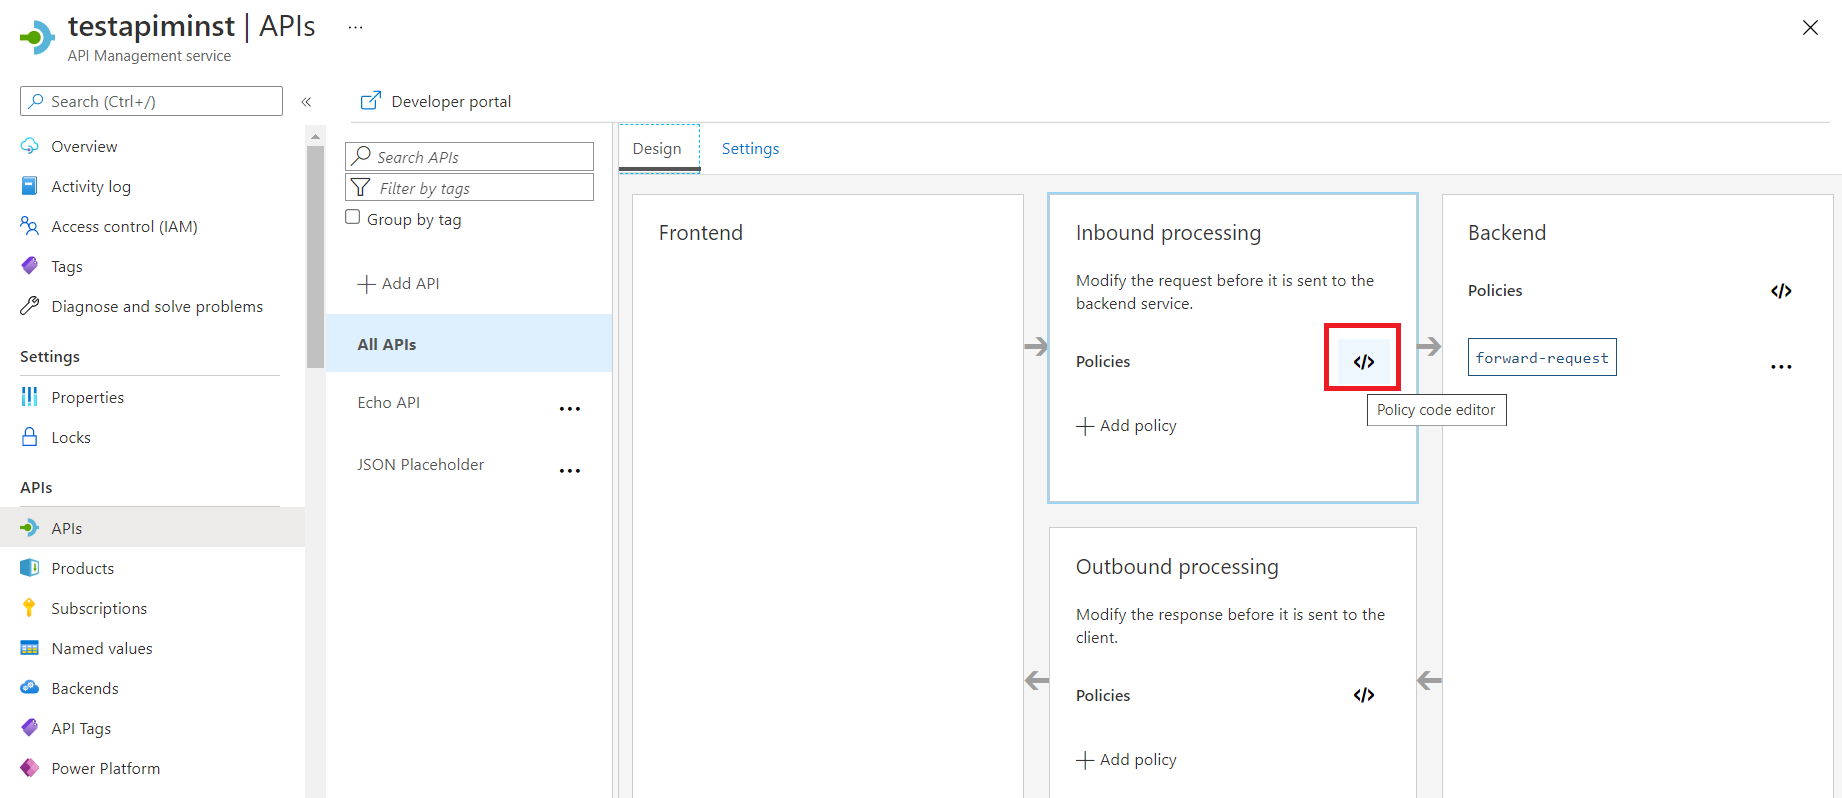The image size is (1842, 798).
Task: Open API Tags page
Action: pyautogui.click(x=81, y=728)
